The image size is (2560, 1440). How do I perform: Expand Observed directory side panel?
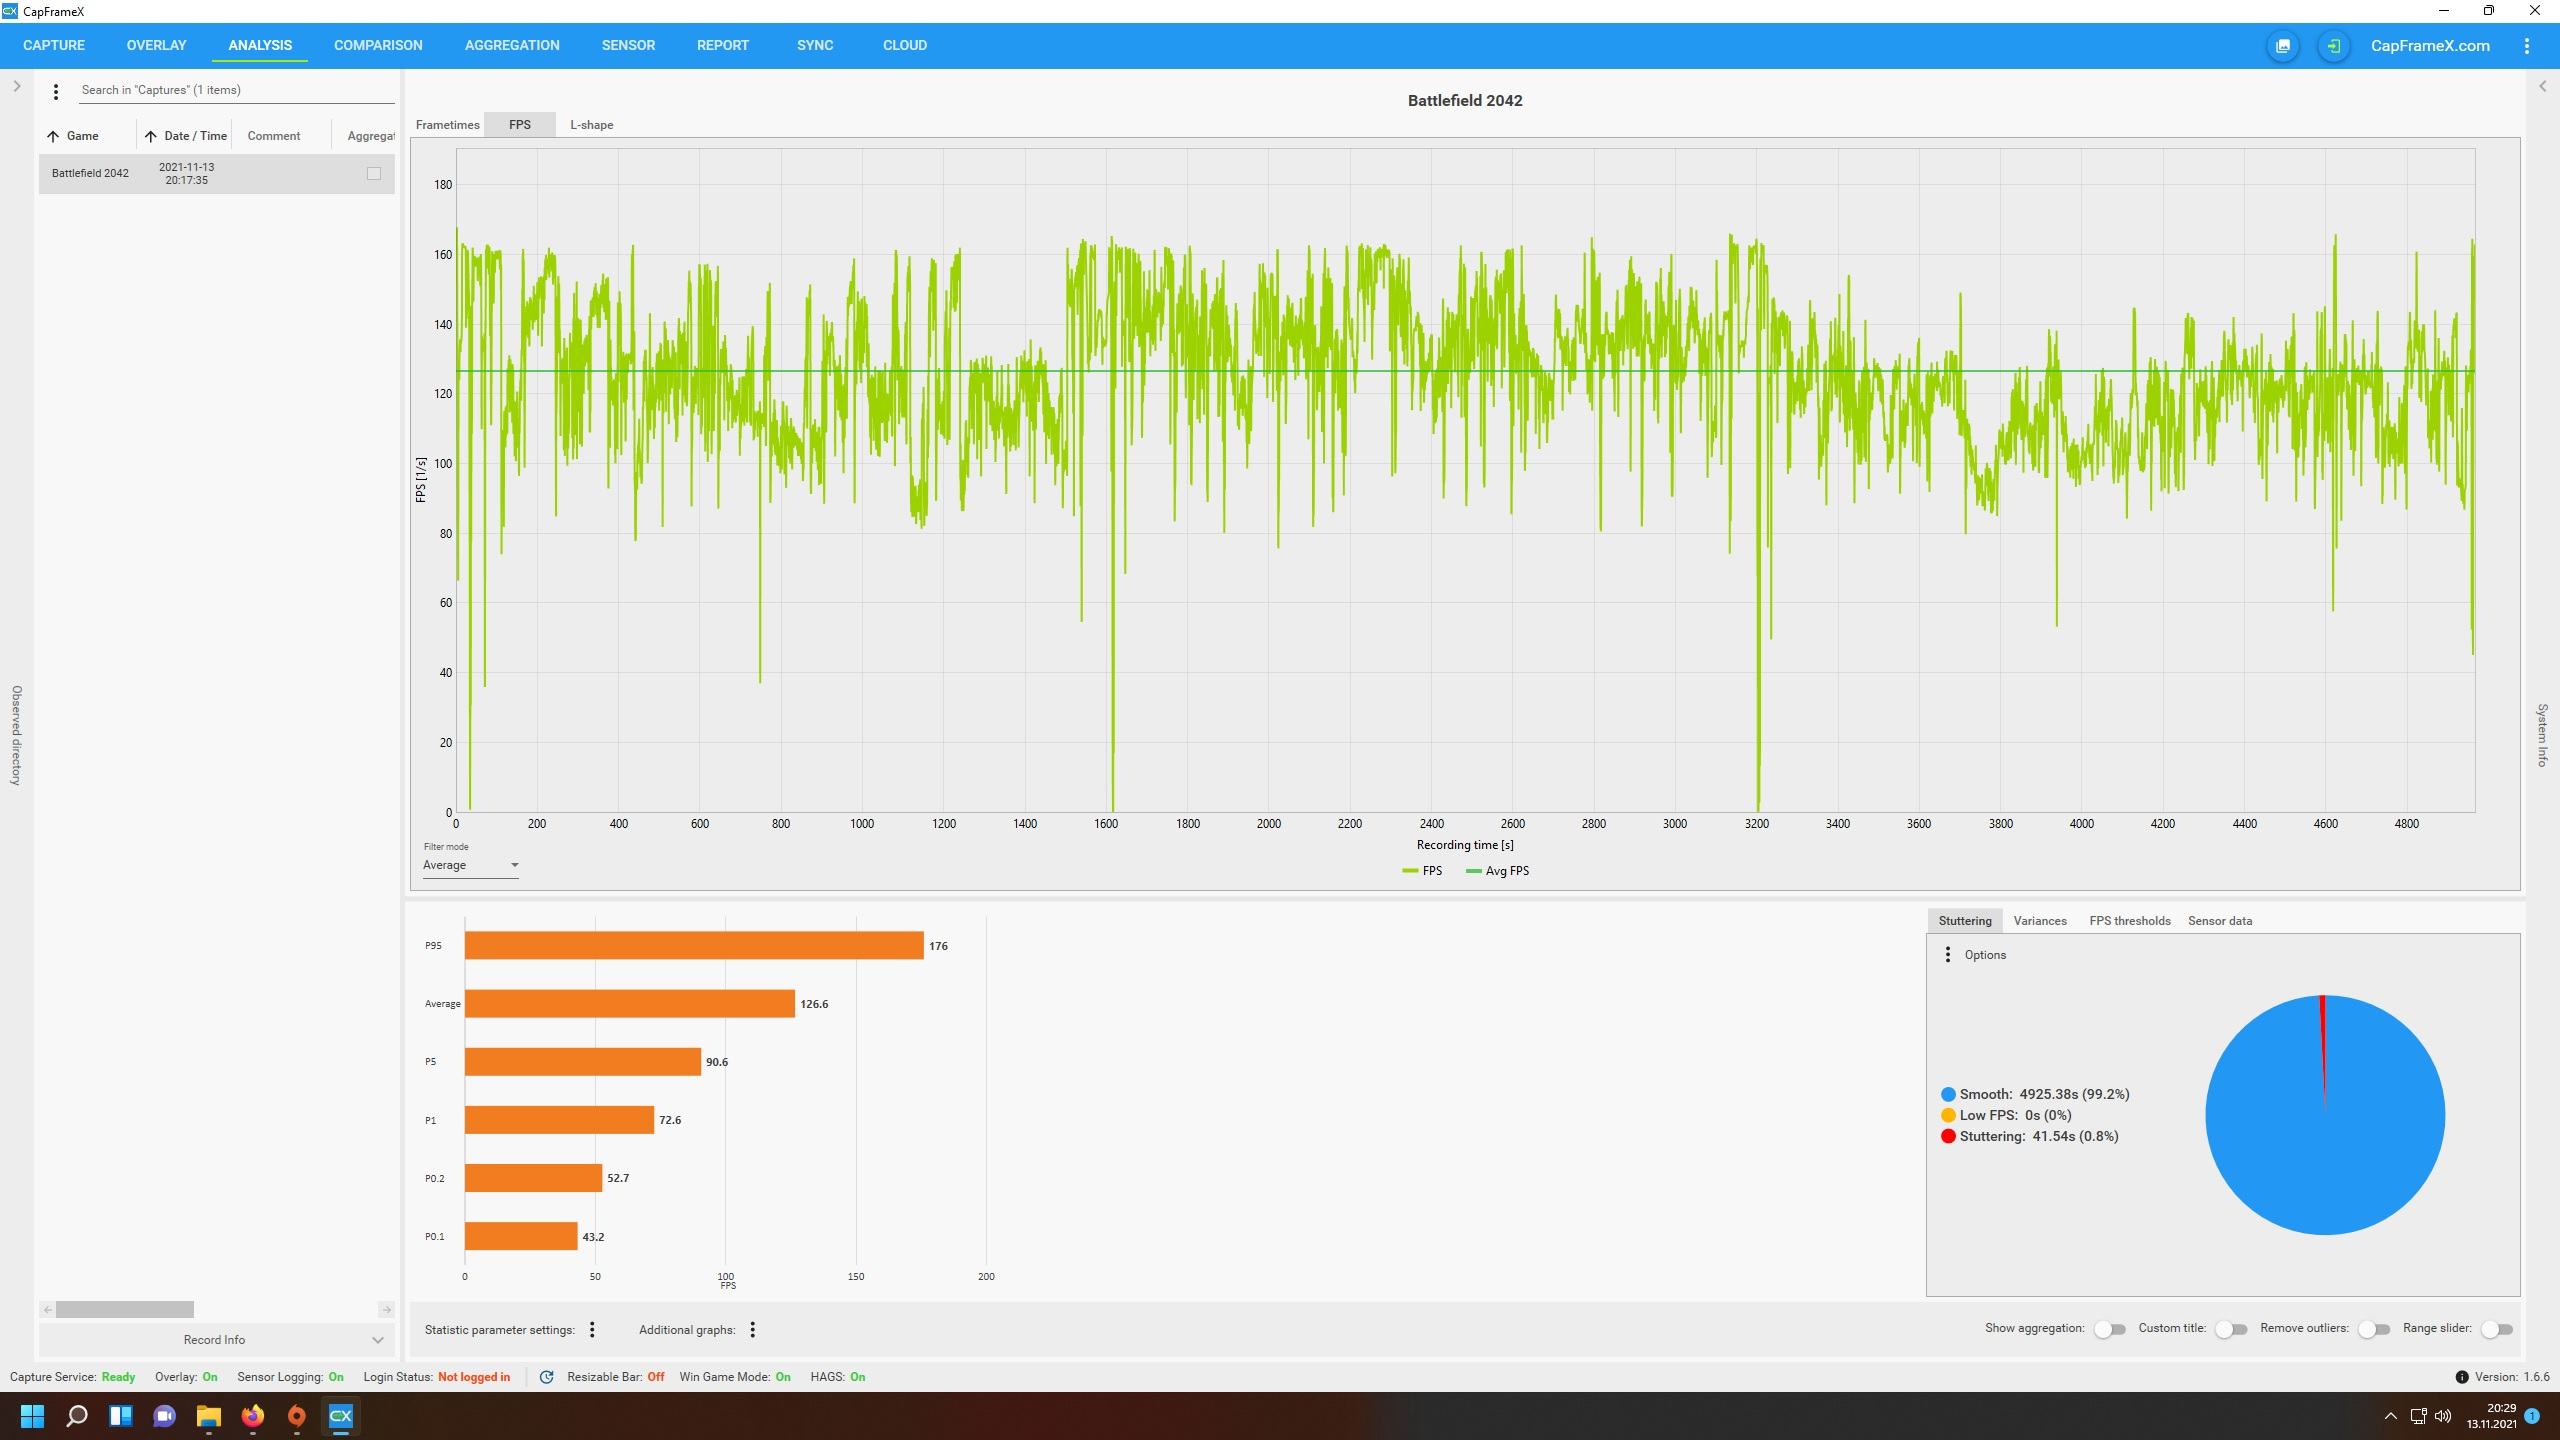[17, 86]
